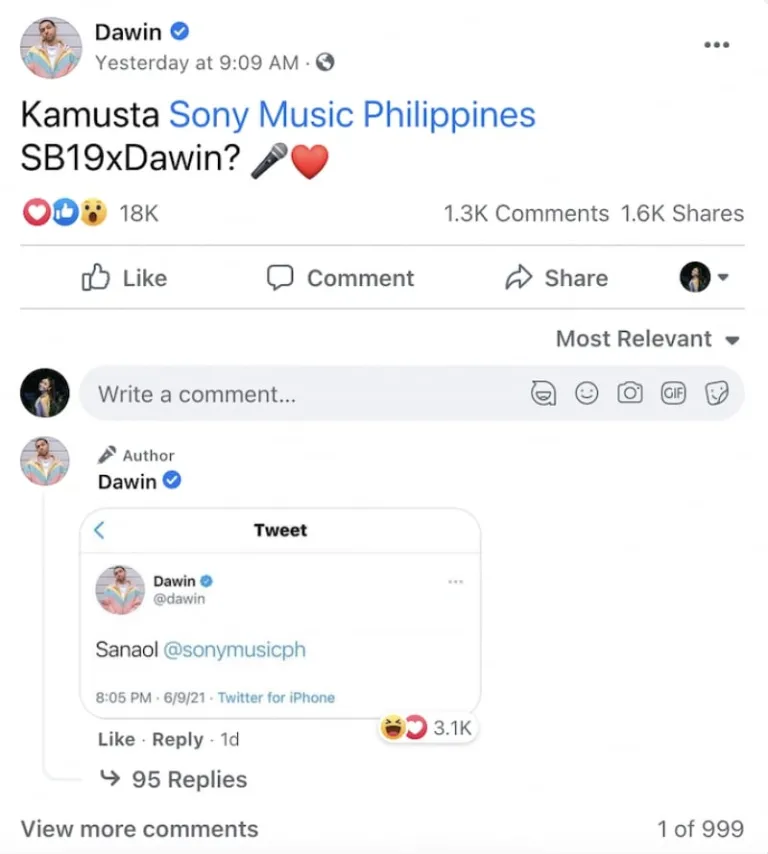The width and height of the screenshot is (768, 854).
Task: Open the three-dot post options menu
Action: coord(716,45)
